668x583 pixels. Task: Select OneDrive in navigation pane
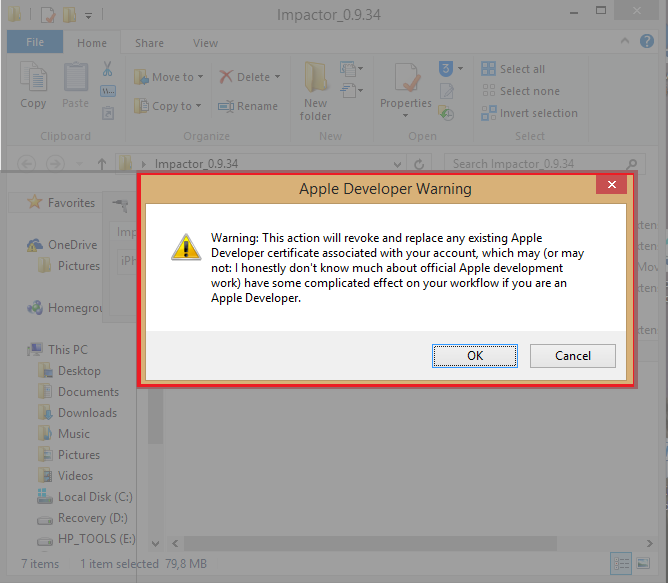pyautogui.click(x=62, y=245)
